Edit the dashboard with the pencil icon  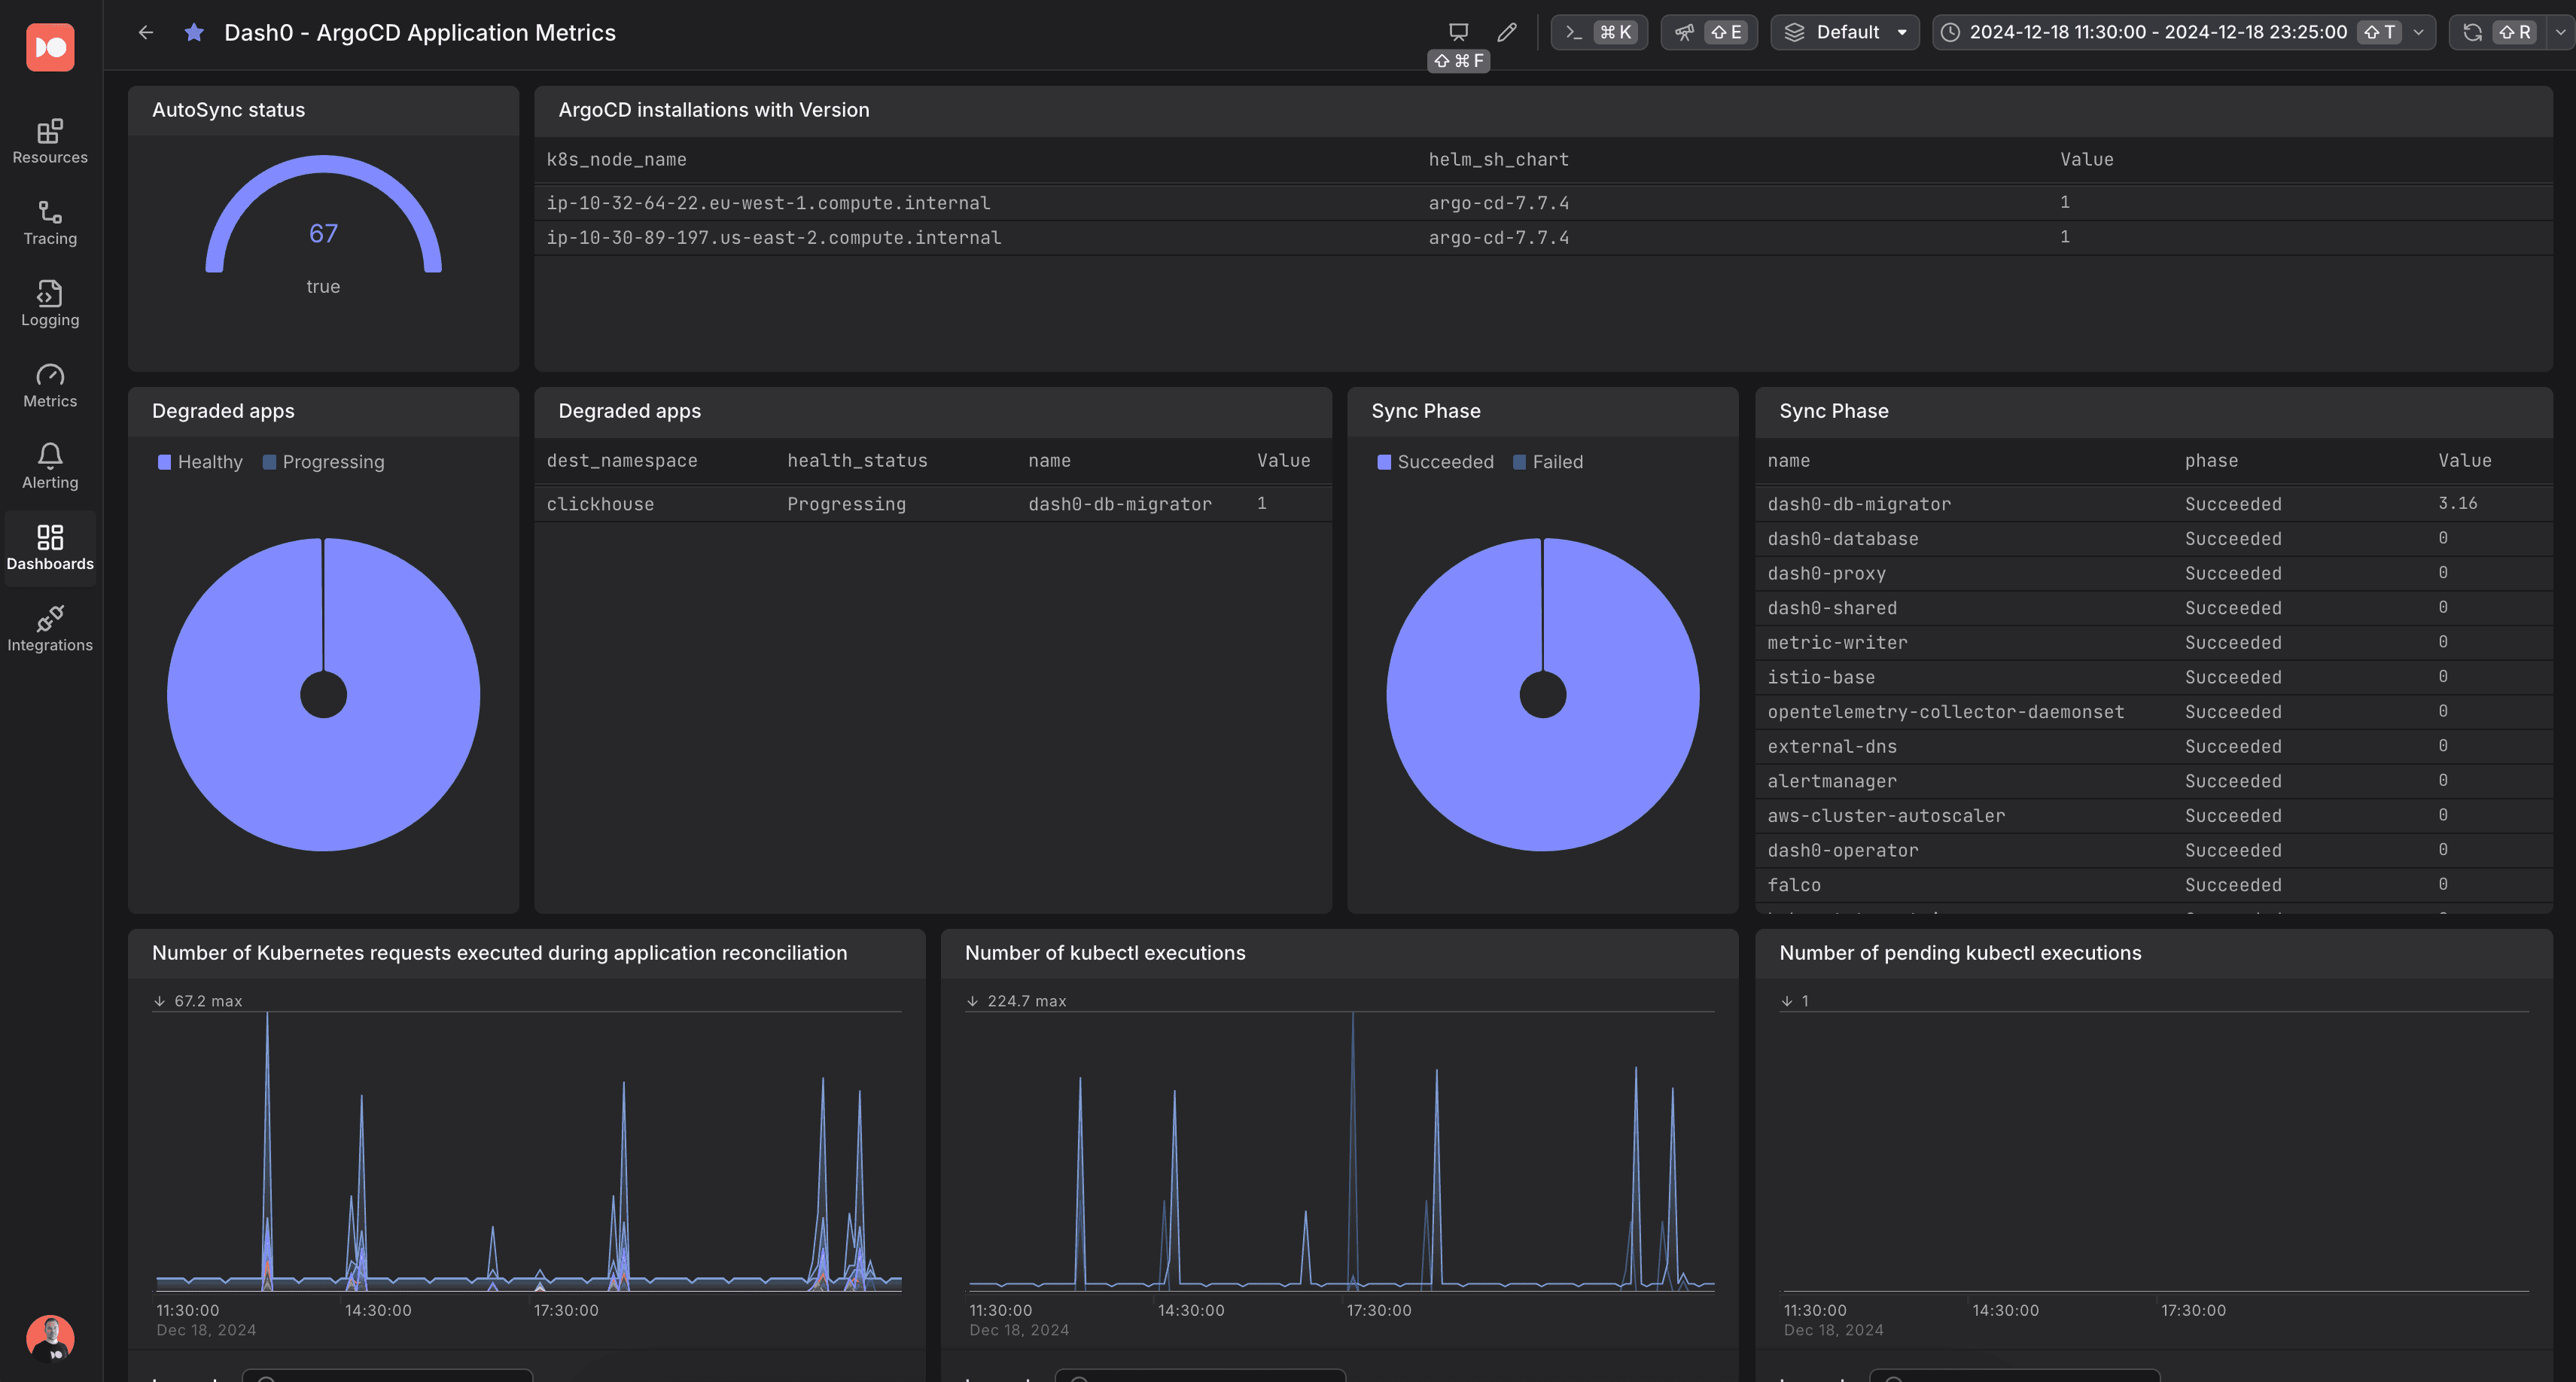point(1506,32)
